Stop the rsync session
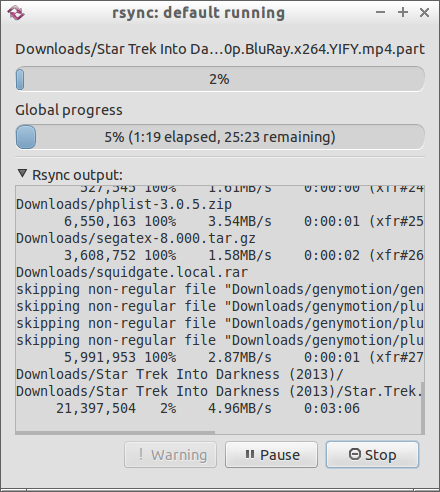This screenshot has width=440, height=492. click(x=372, y=454)
